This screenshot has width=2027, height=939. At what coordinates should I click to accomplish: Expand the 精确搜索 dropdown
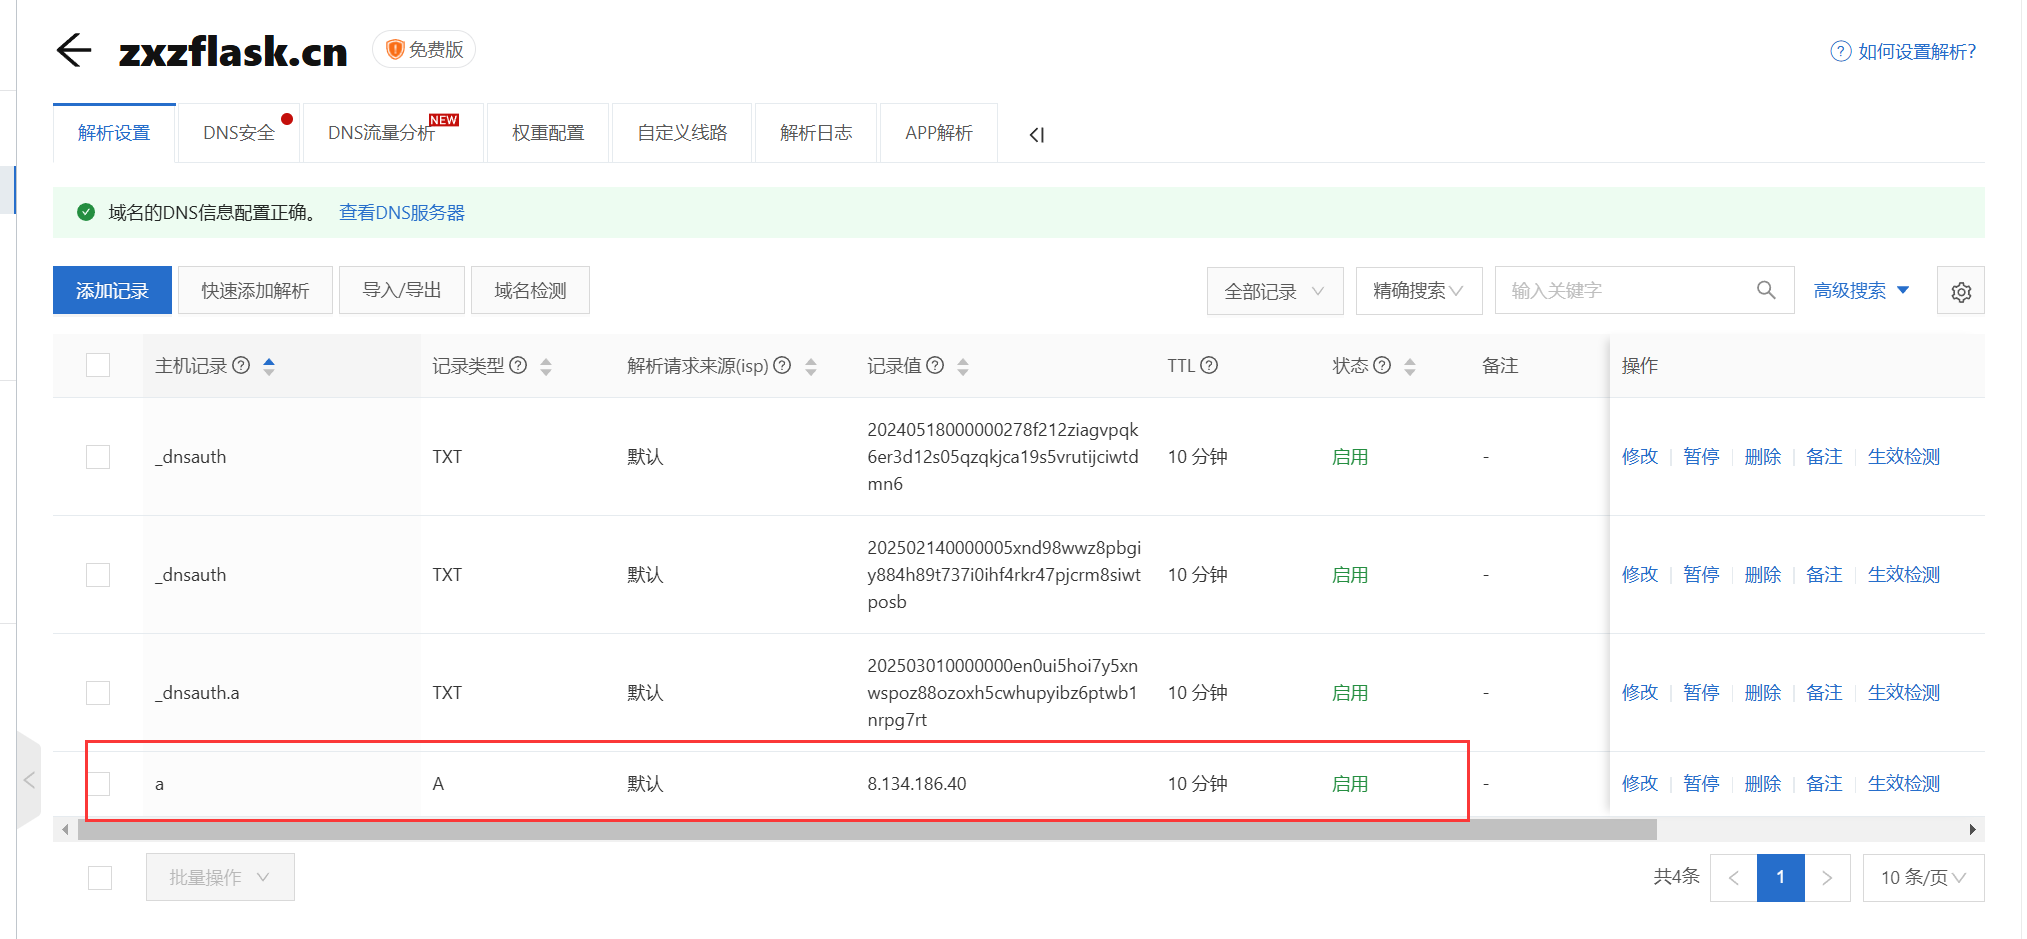[1418, 291]
